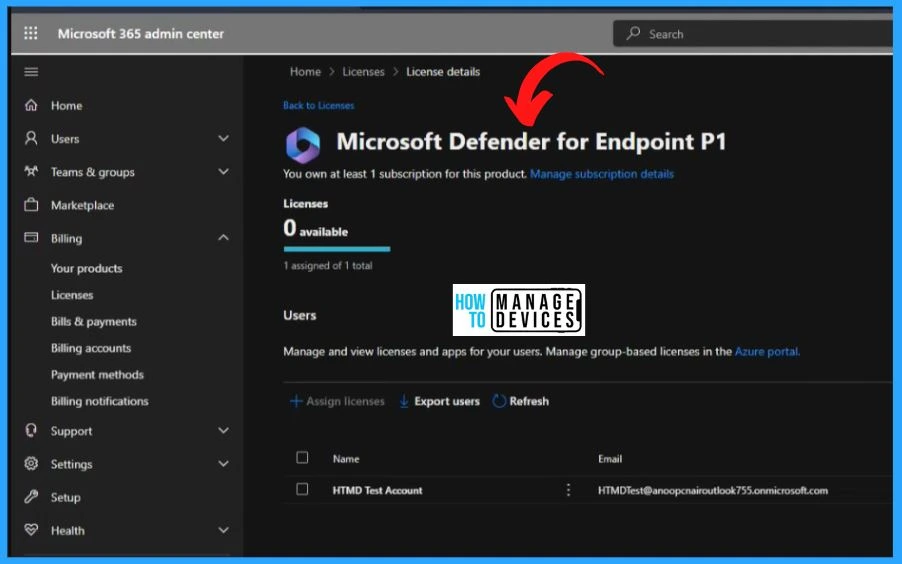Click License details in the breadcrumb
The image size is (902, 564).
click(x=443, y=71)
